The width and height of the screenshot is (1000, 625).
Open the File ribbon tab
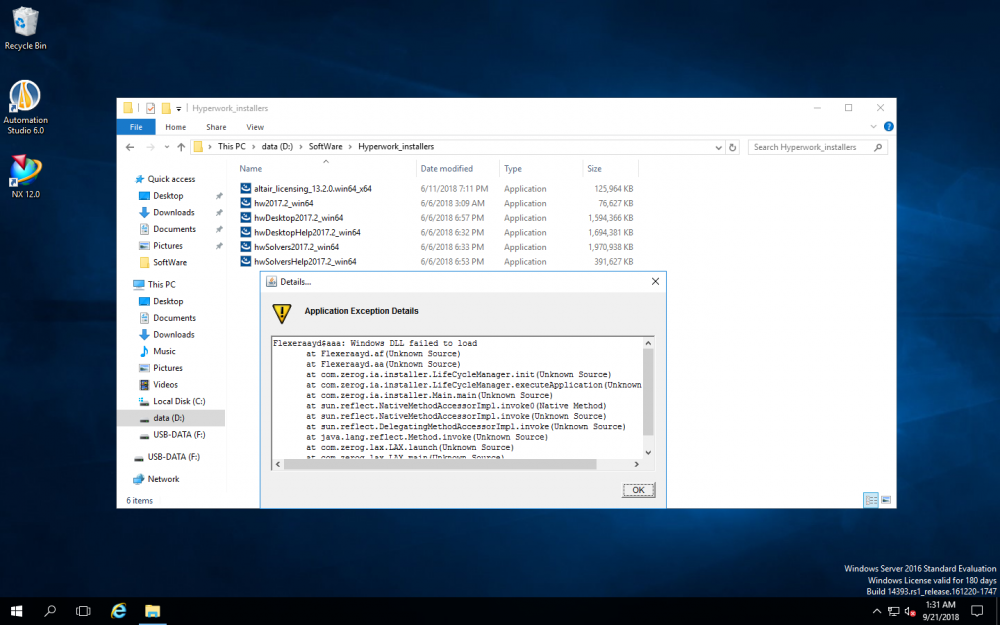tap(136, 127)
